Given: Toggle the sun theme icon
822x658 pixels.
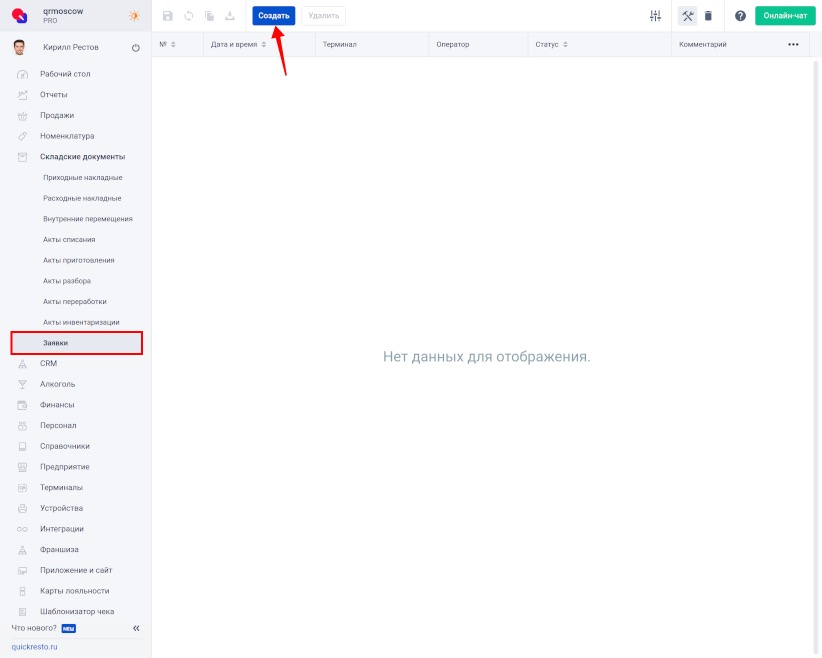Looking at the screenshot, I should pos(134,16).
